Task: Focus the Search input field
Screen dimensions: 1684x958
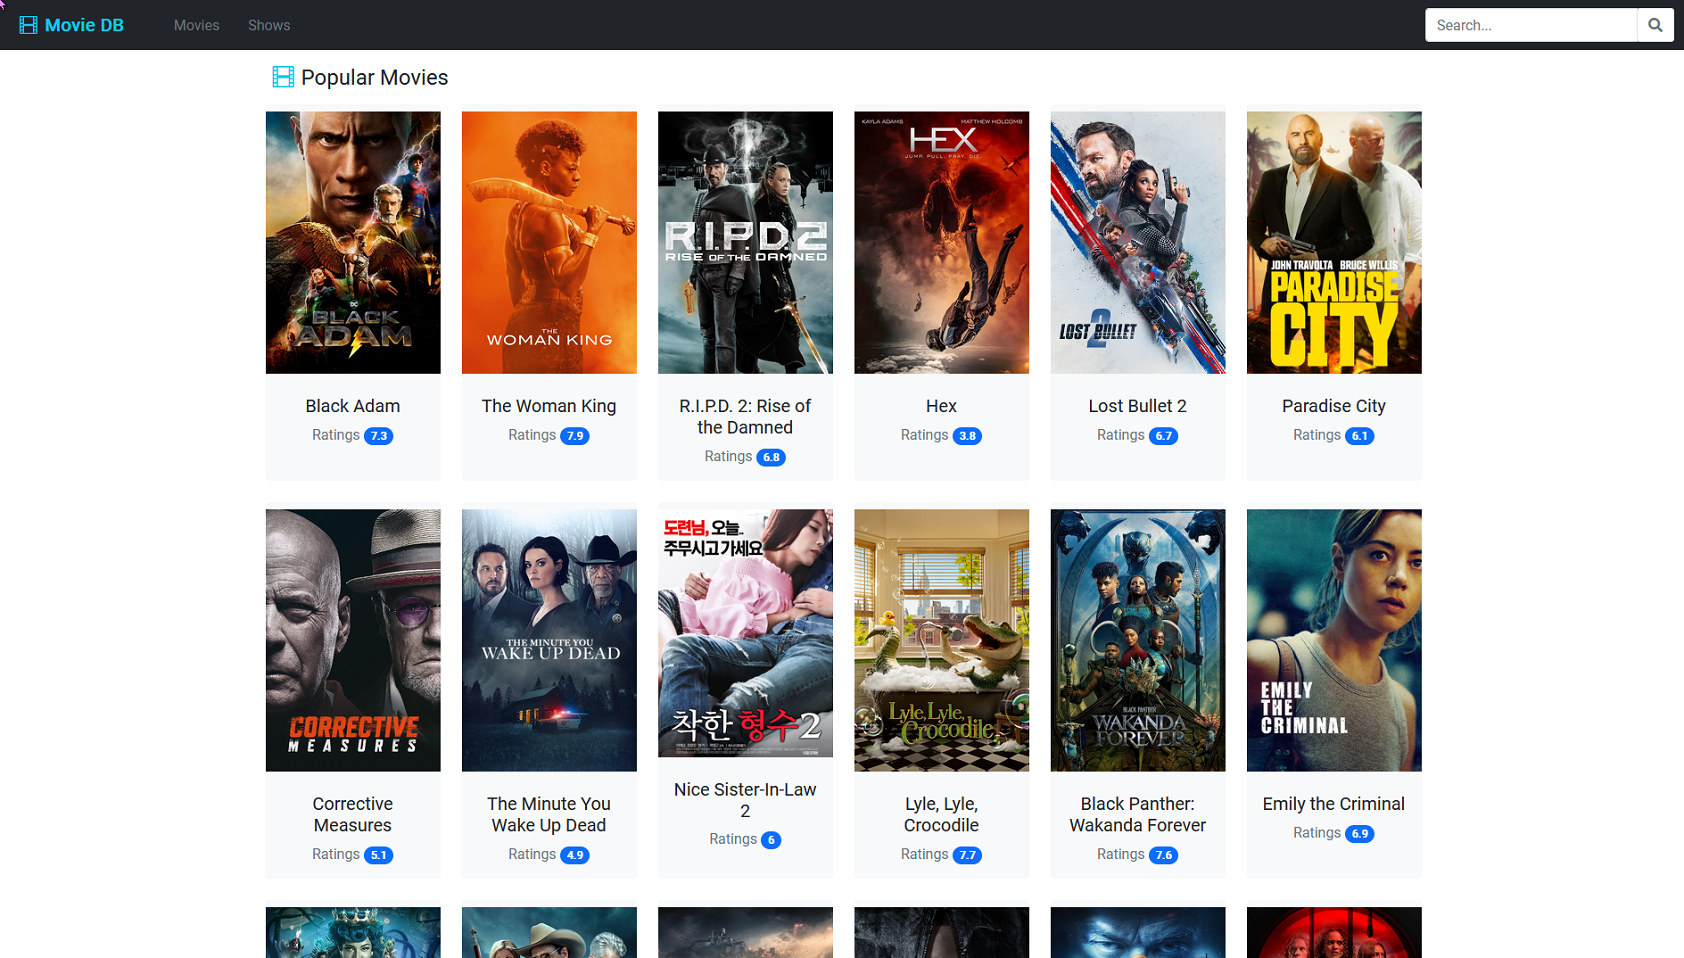Action: [1531, 25]
